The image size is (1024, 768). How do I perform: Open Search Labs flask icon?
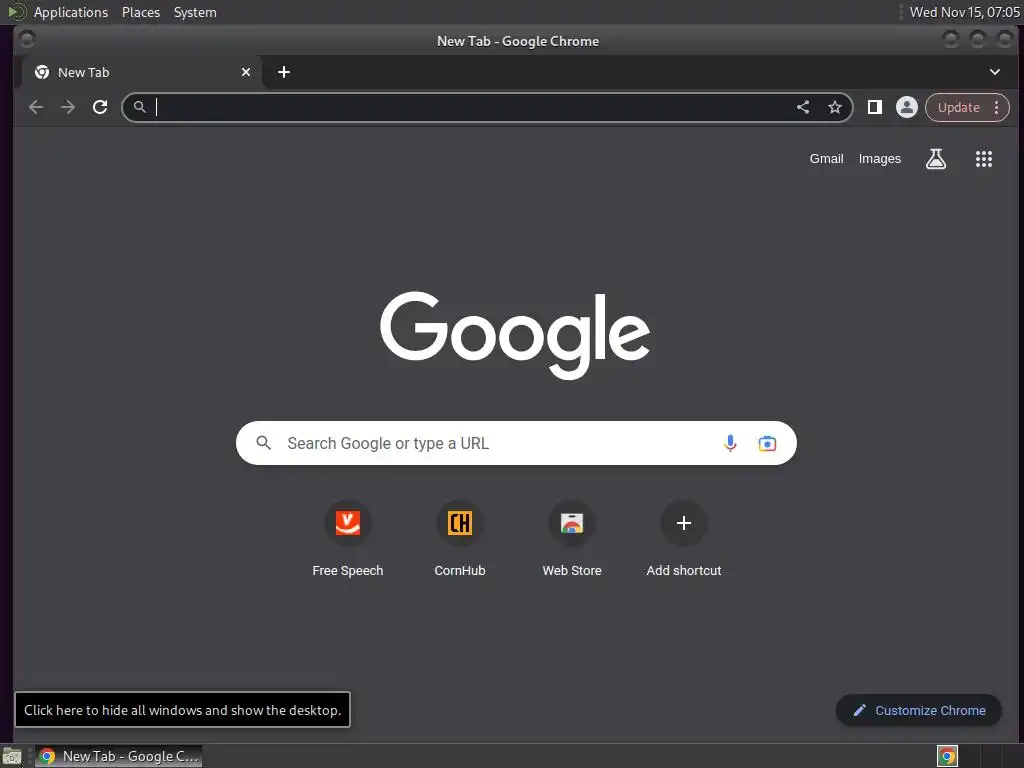point(936,159)
